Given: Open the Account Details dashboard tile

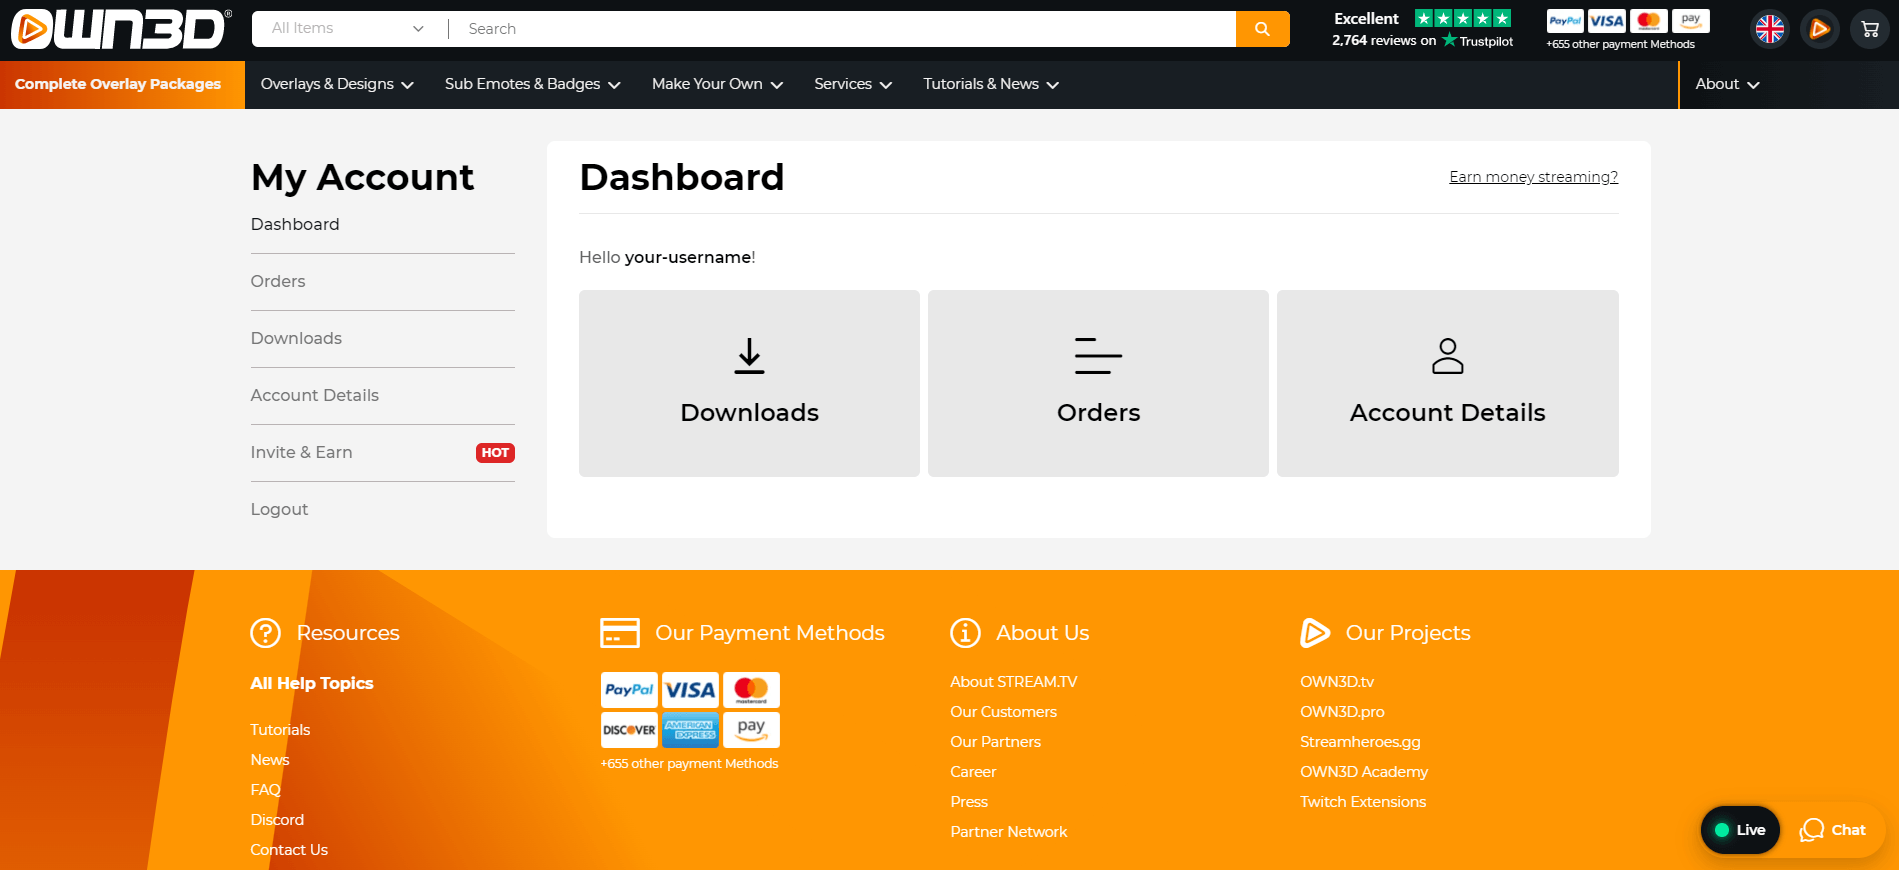Looking at the screenshot, I should click(1447, 383).
